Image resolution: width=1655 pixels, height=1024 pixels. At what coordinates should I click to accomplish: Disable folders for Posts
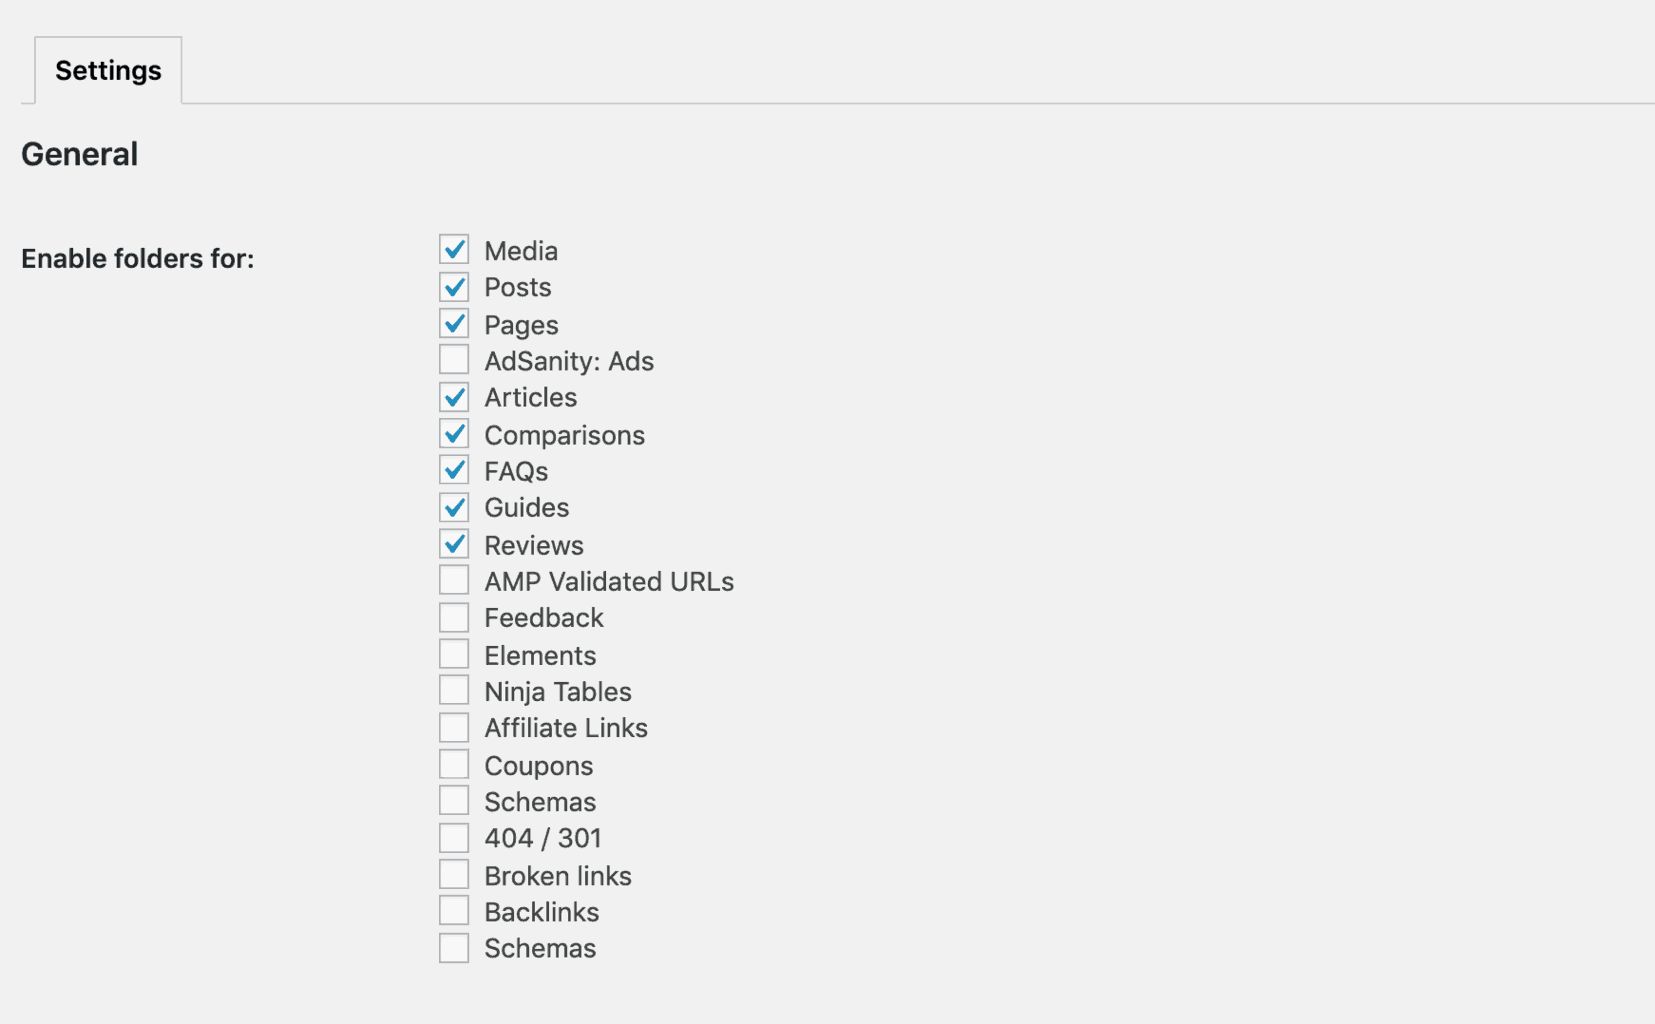click(454, 287)
